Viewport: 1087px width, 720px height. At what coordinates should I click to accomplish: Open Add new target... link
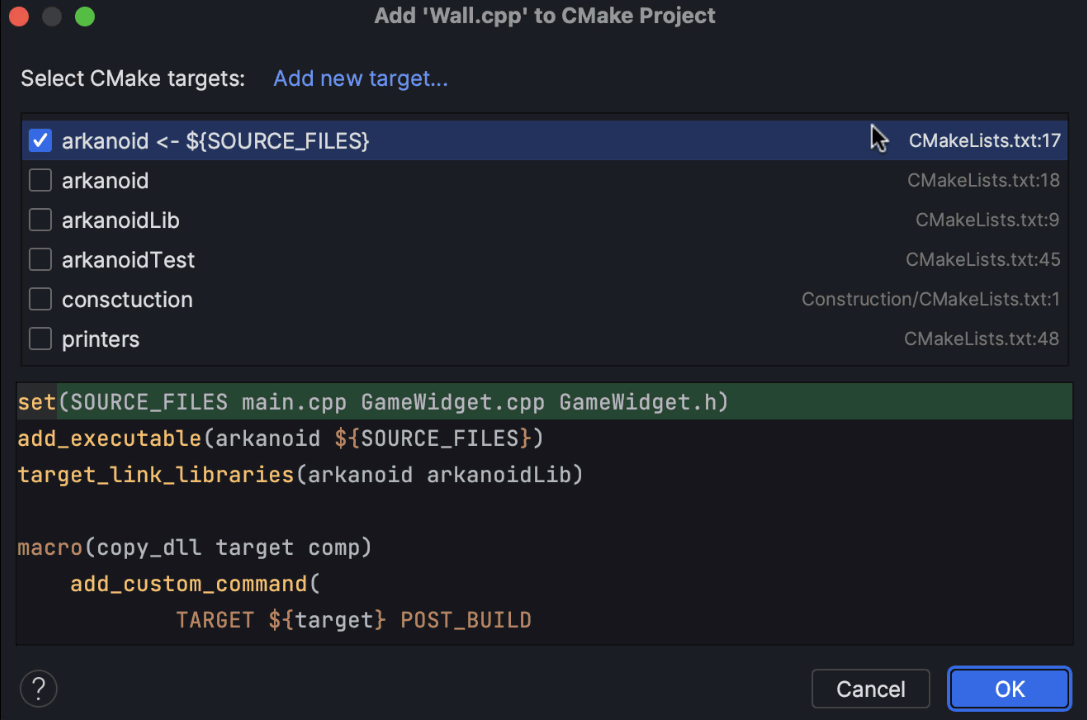[360, 78]
